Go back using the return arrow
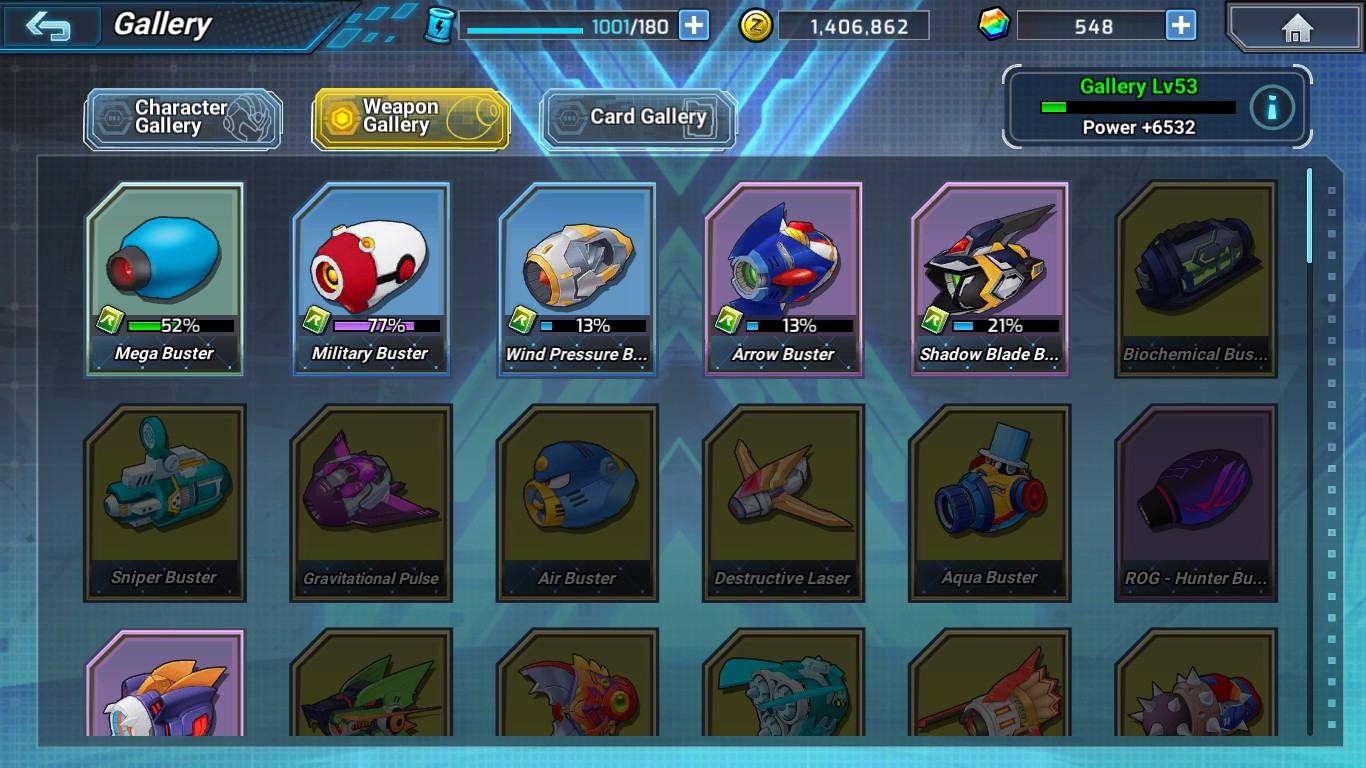This screenshot has height=768, width=1366. [49, 26]
